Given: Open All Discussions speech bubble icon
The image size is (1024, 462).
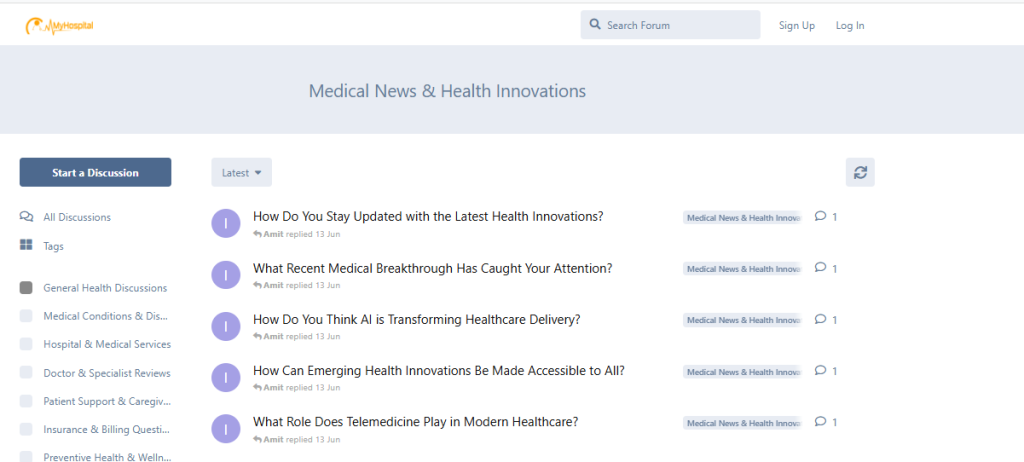Looking at the screenshot, I should click(26, 217).
